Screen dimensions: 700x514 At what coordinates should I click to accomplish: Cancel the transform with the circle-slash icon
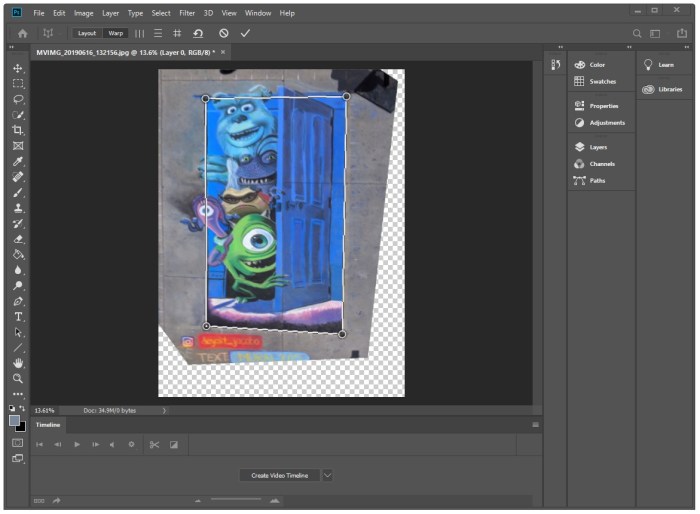224,33
